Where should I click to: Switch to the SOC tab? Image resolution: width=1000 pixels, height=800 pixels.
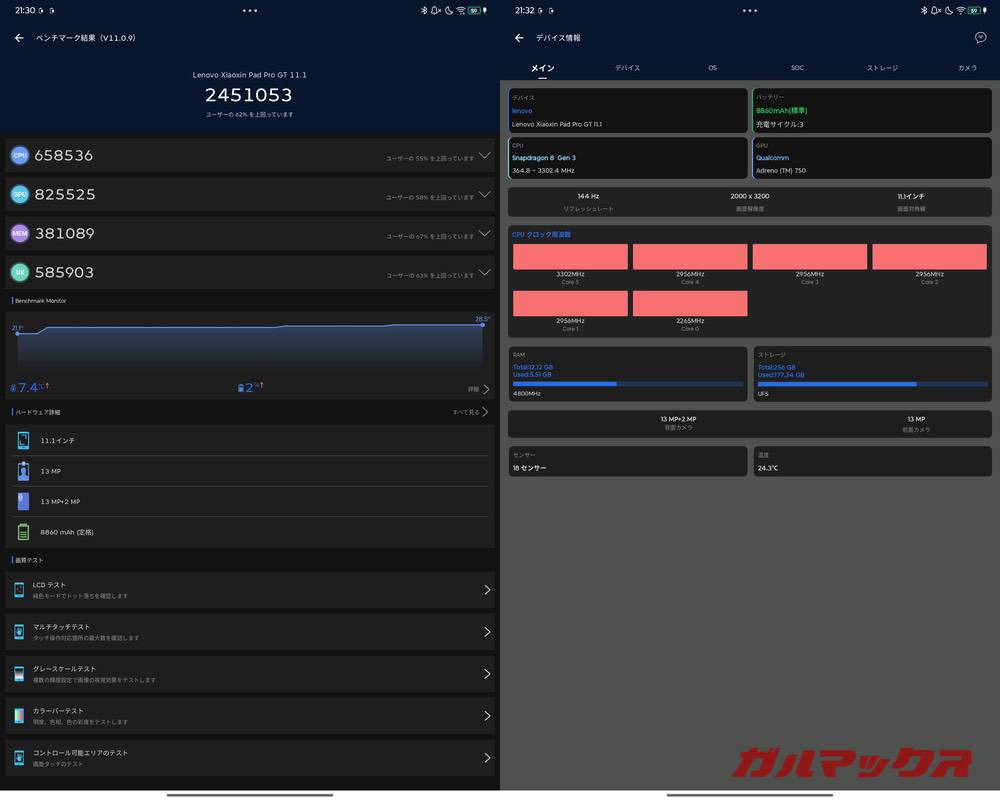tap(797, 67)
